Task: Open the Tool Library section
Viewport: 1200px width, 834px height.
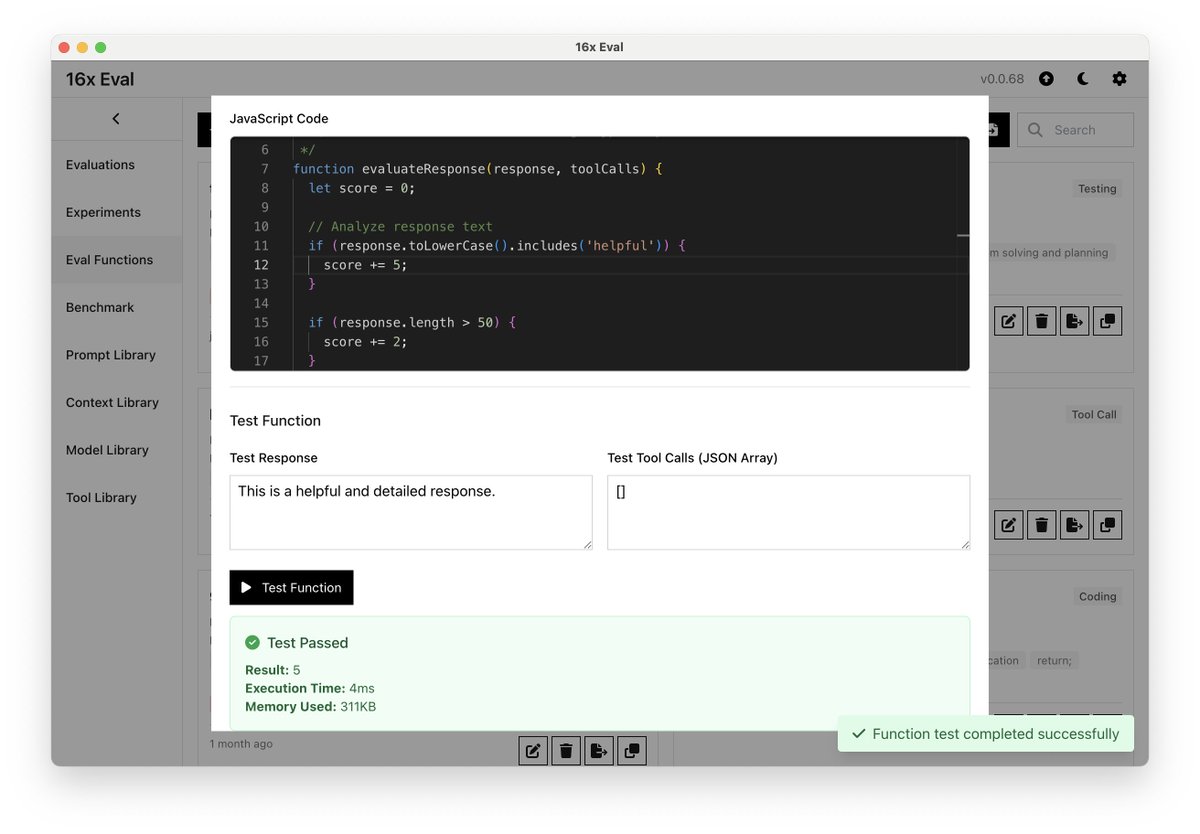Action: (101, 497)
